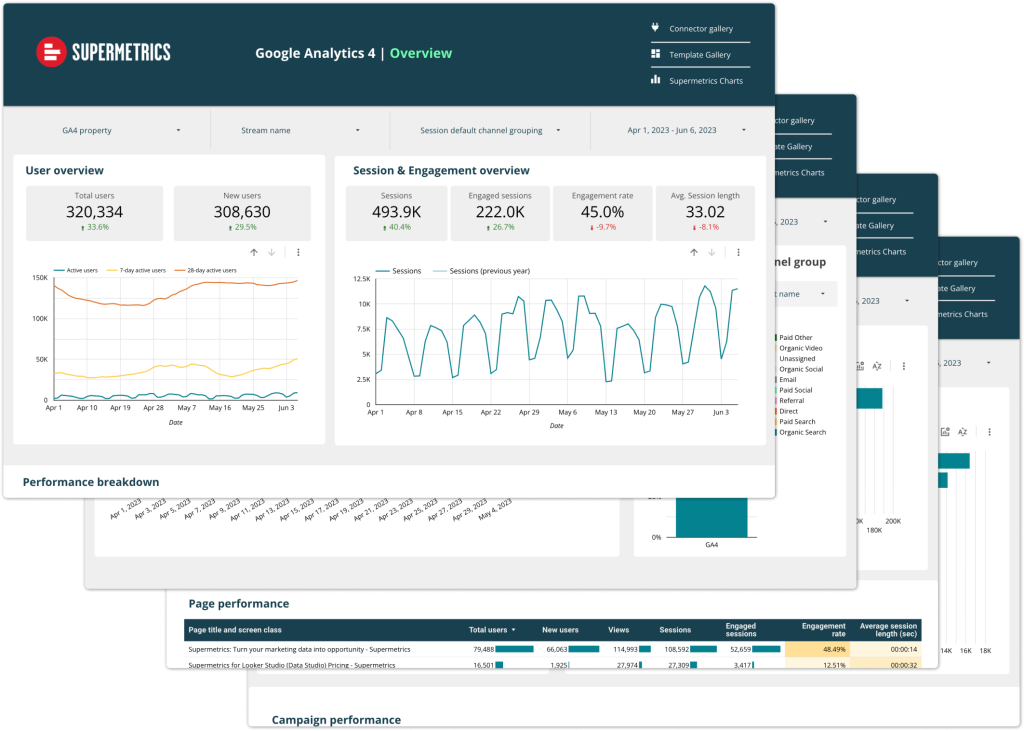The width and height of the screenshot is (1024, 731).
Task: Expand Session default channel grouping filter
Action: (490, 130)
